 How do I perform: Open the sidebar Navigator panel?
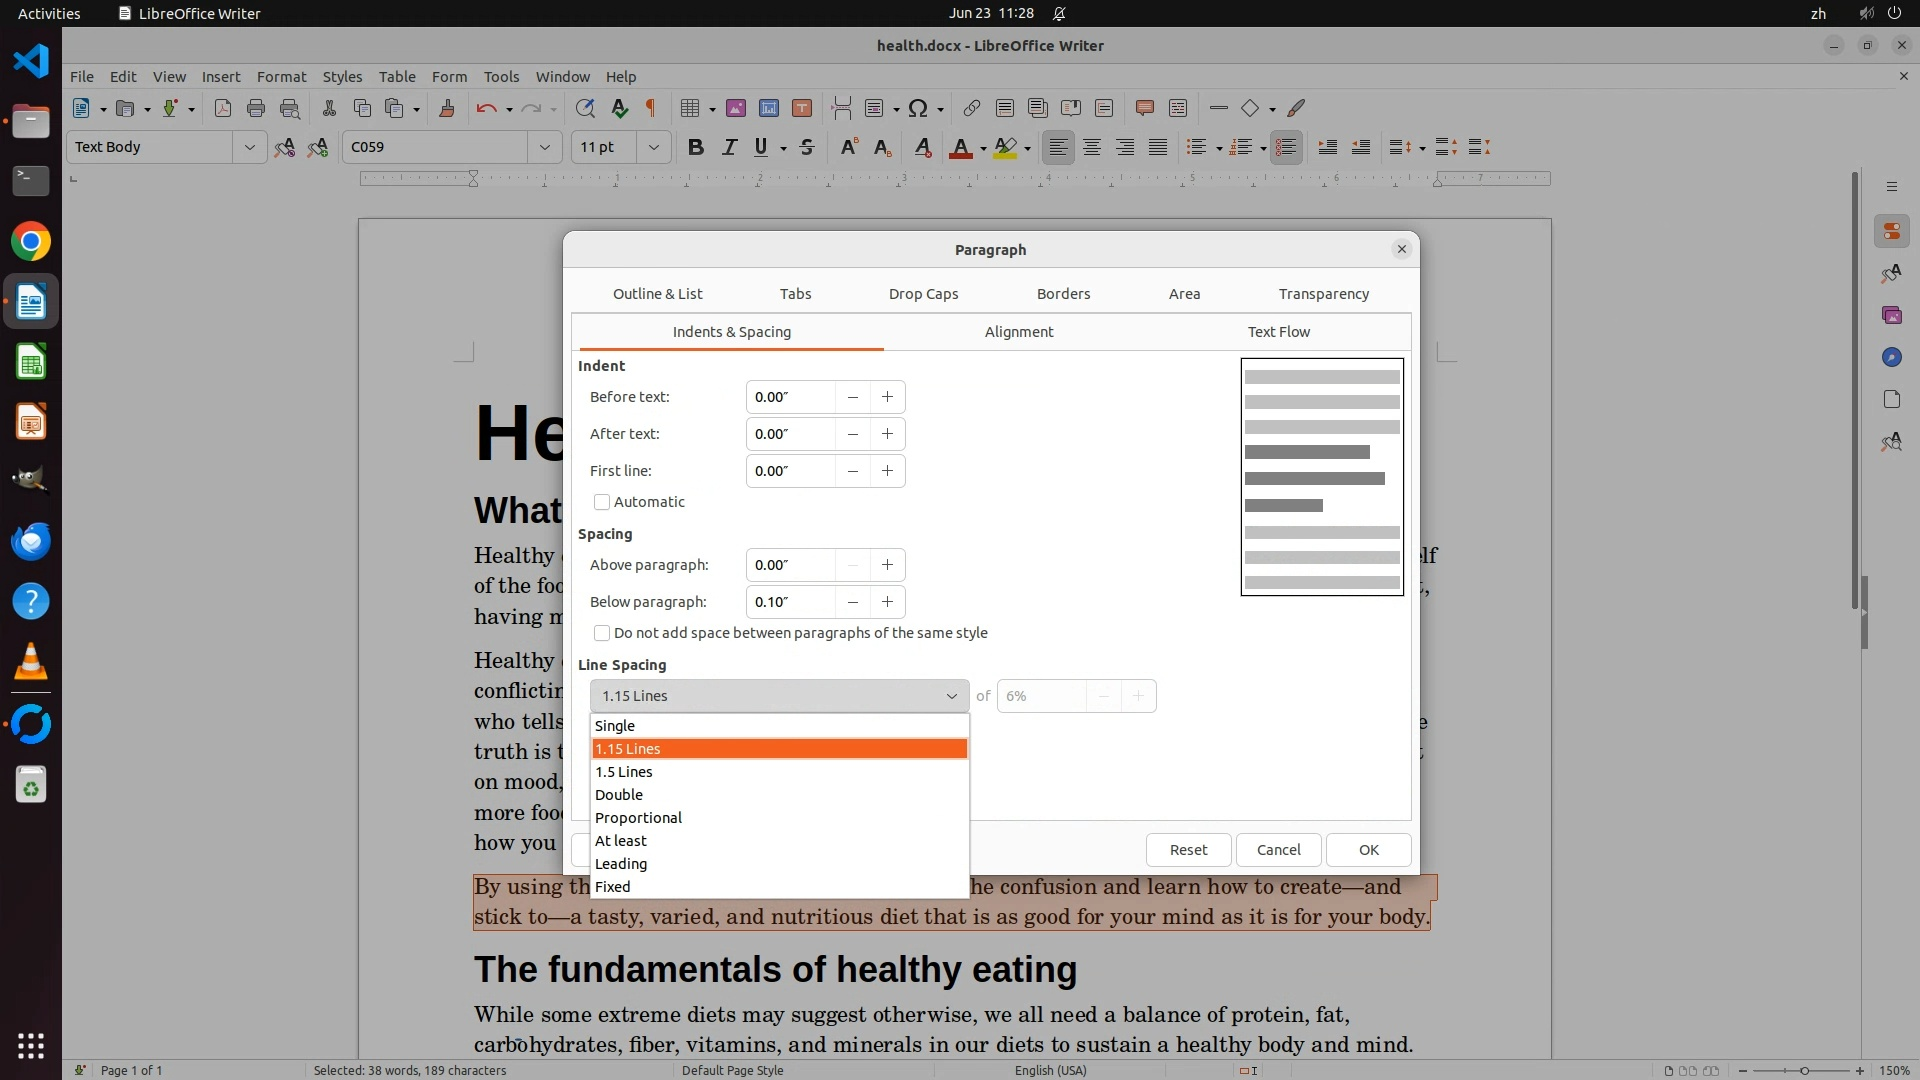[1891, 358]
